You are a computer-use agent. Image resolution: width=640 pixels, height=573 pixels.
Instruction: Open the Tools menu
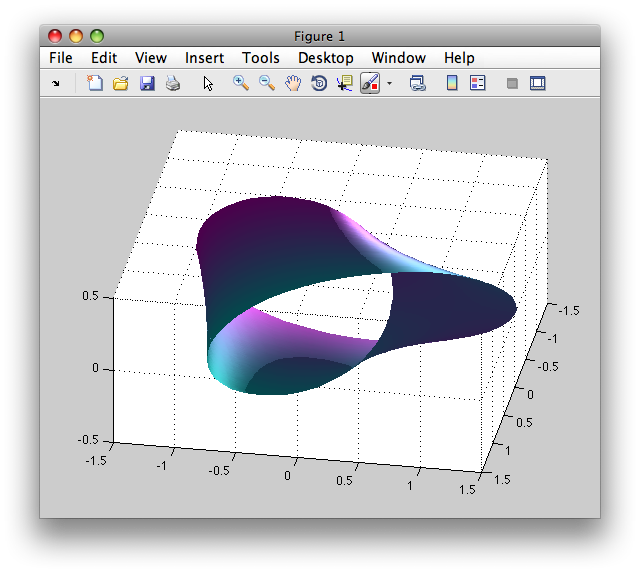point(261,58)
